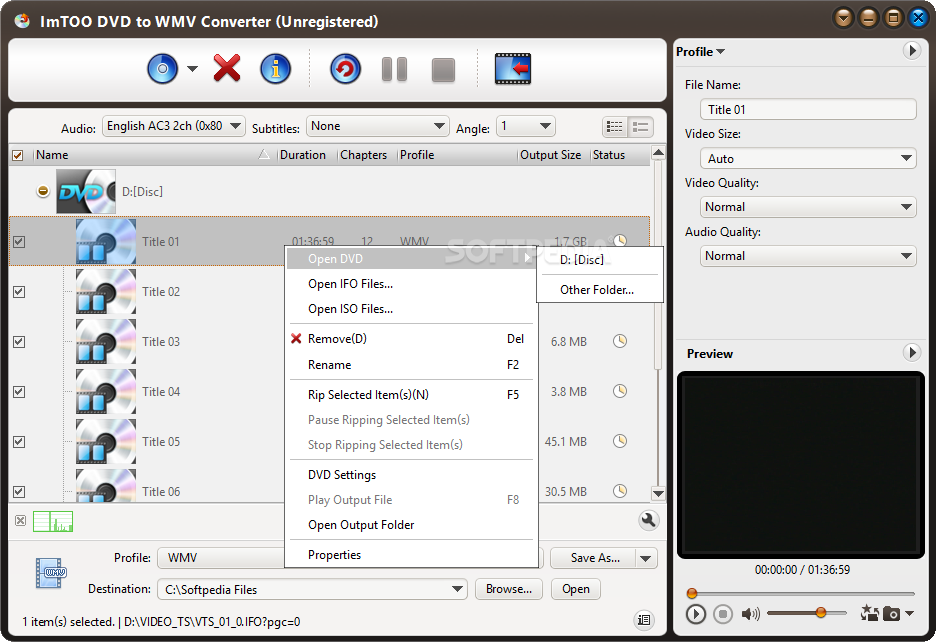The width and height of the screenshot is (936, 642).
Task: Open the Angle dropdown
Action: [x=525, y=126]
